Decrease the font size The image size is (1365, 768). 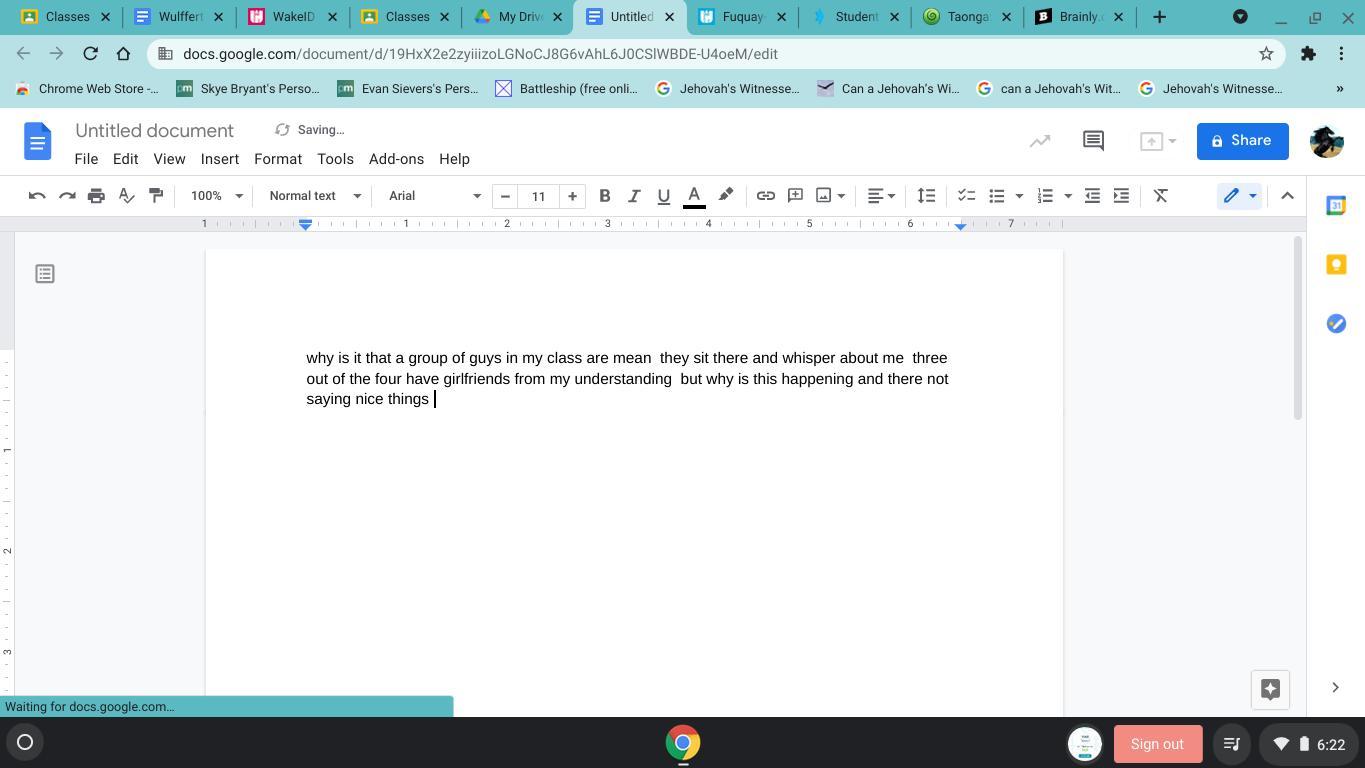505,196
